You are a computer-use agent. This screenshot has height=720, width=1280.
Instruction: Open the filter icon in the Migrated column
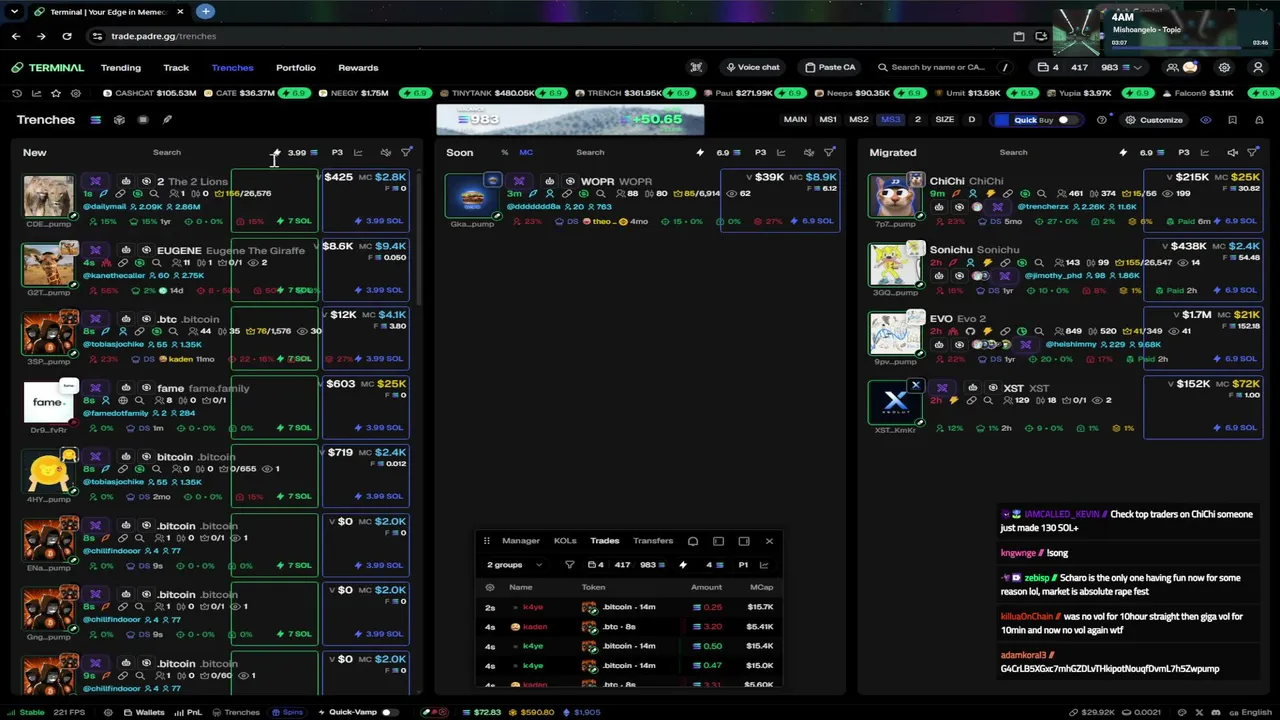[x=1253, y=152]
